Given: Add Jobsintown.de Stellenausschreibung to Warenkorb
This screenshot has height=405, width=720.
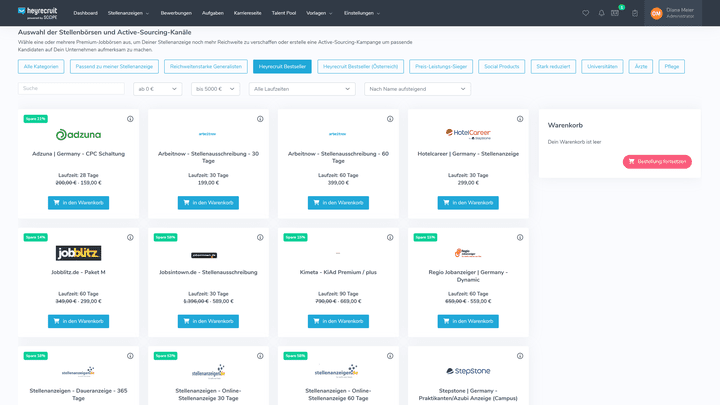Looking at the screenshot, I should pyautogui.click(x=208, y=321).
